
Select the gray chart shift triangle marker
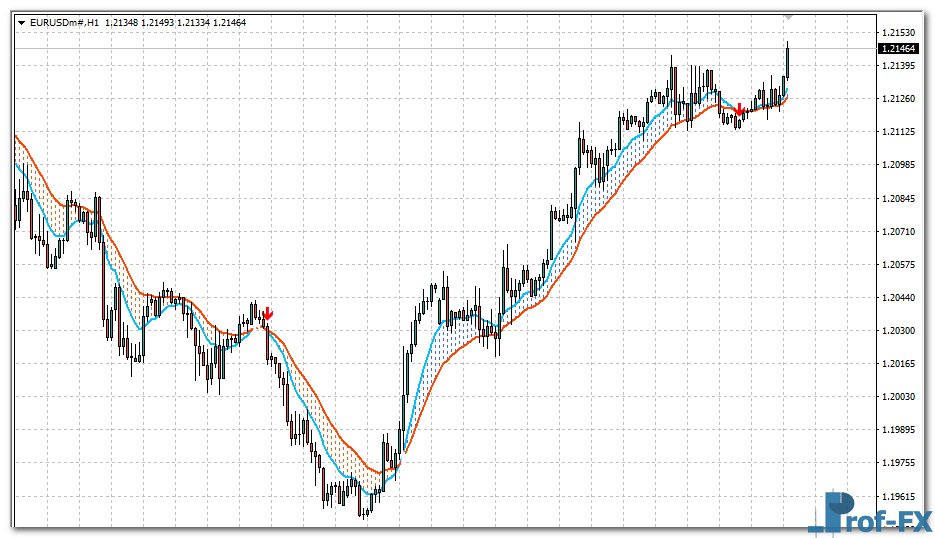coord(789,18)
